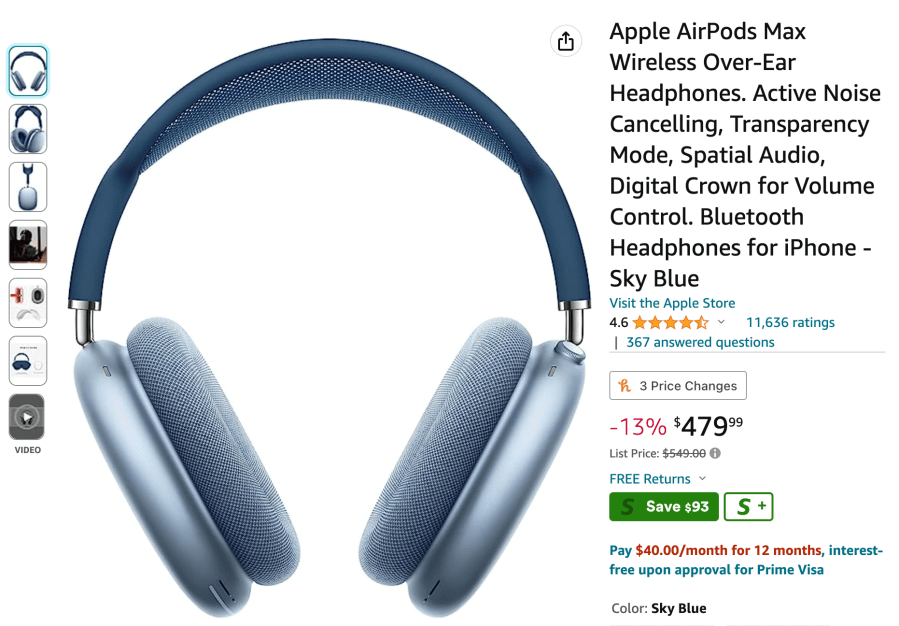
Task: Select the first front-view headphones thumbnail
Action: pyautogui.click(x=28, y=71)
